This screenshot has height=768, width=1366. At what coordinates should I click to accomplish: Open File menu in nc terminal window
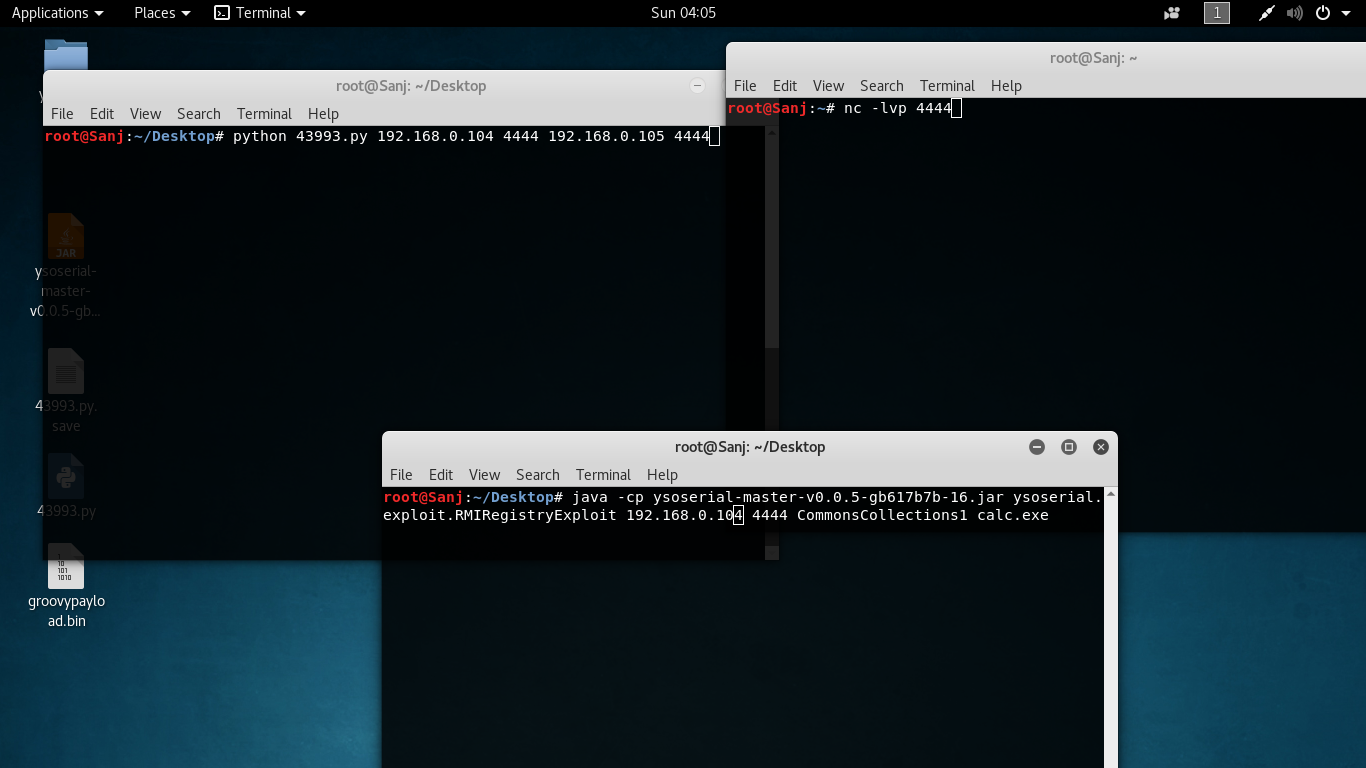click(x=745, y=86)
